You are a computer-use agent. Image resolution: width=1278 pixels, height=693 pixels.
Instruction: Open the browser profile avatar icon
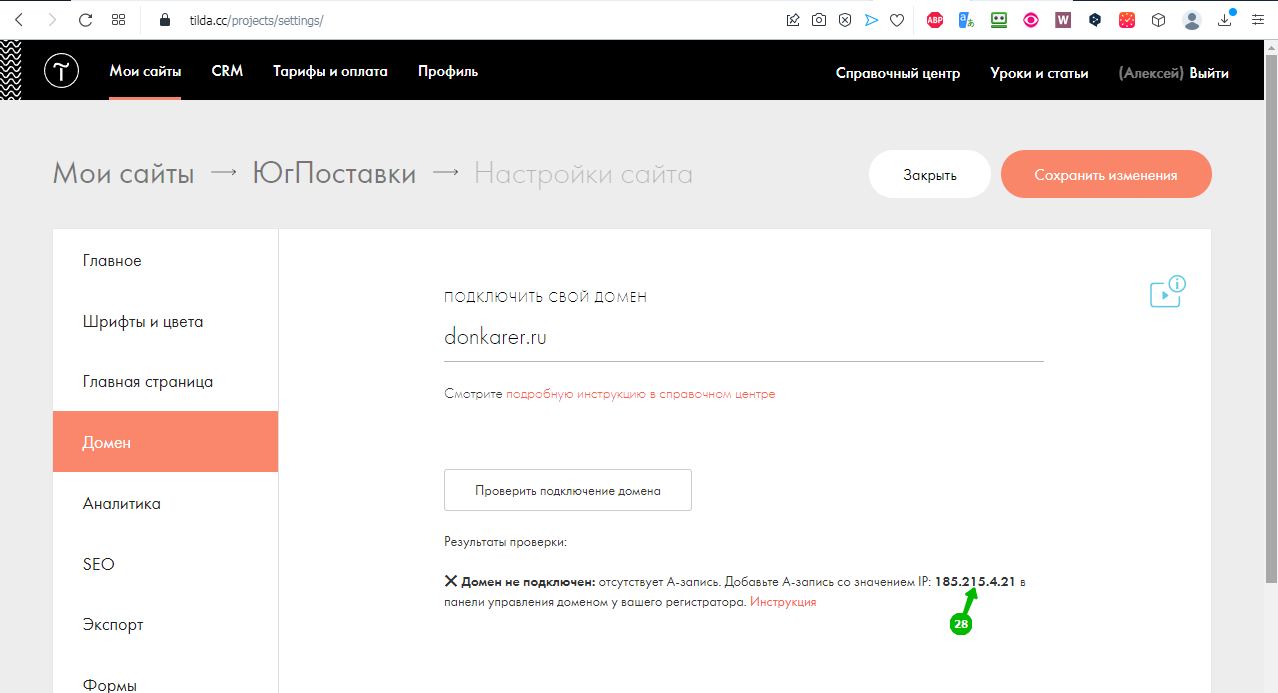coord(1191,20)
